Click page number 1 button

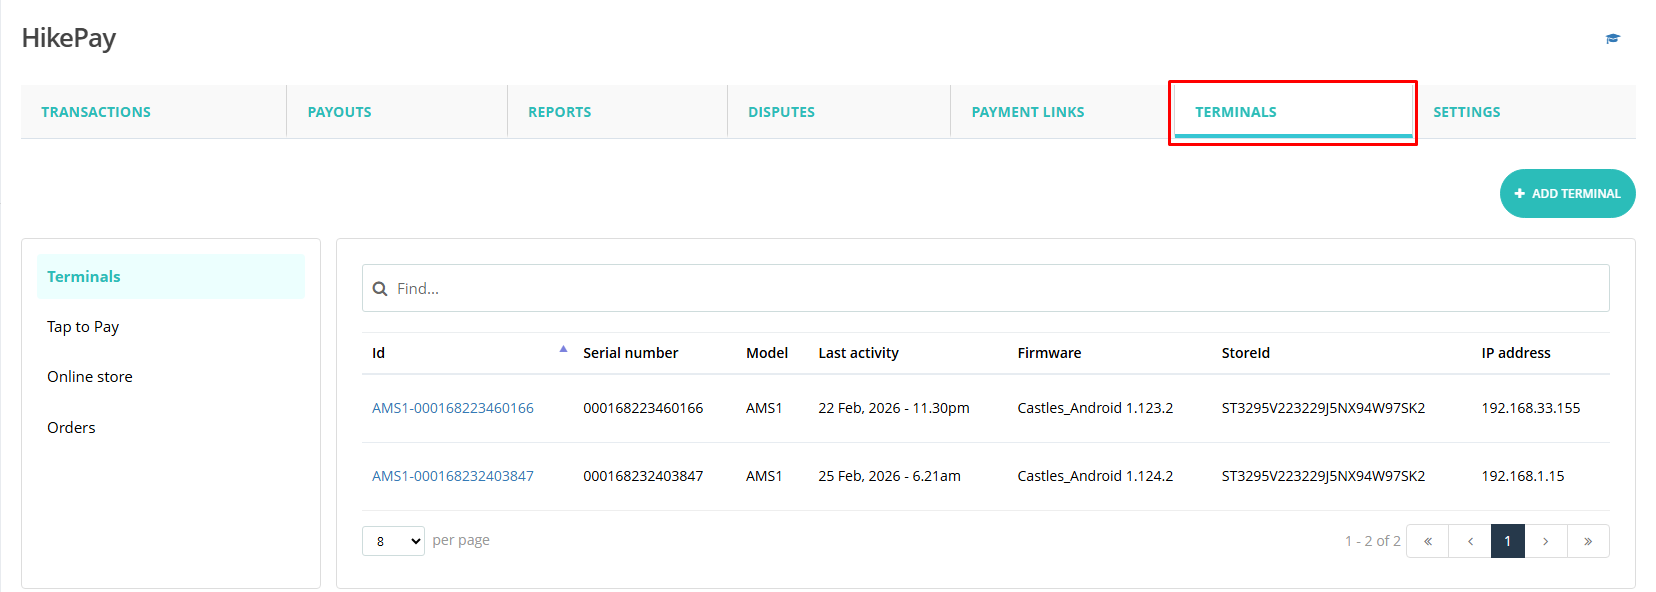pos(1507,541)
